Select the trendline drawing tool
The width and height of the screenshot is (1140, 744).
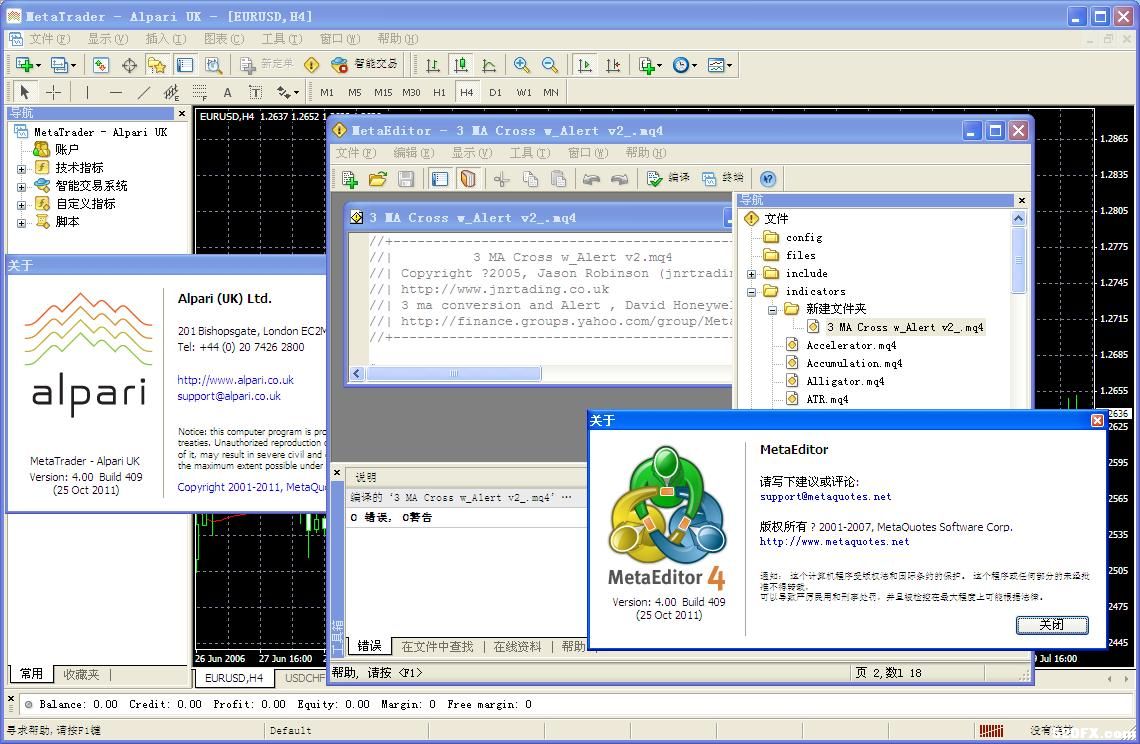[143, 92]
